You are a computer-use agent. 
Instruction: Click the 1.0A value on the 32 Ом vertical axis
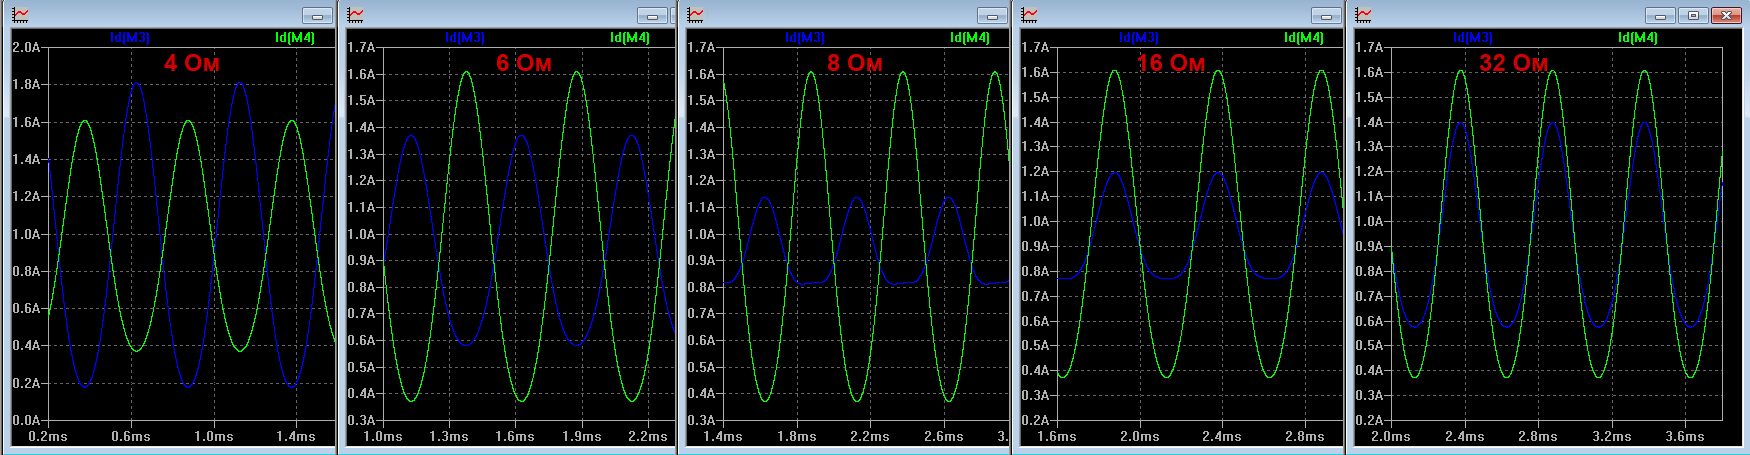coord(1370,221)
